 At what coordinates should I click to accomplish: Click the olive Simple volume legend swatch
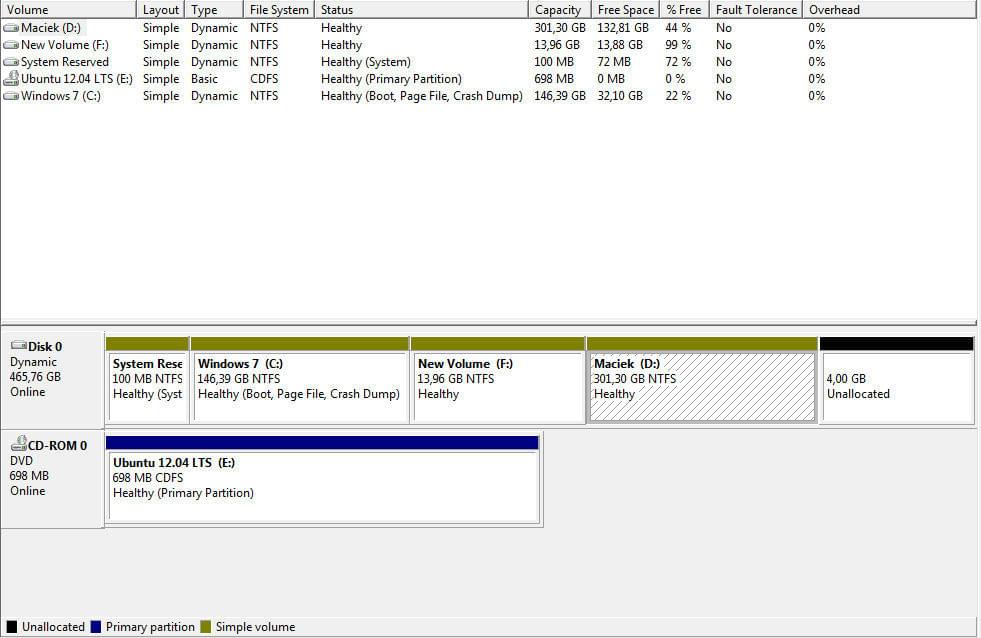206,627
